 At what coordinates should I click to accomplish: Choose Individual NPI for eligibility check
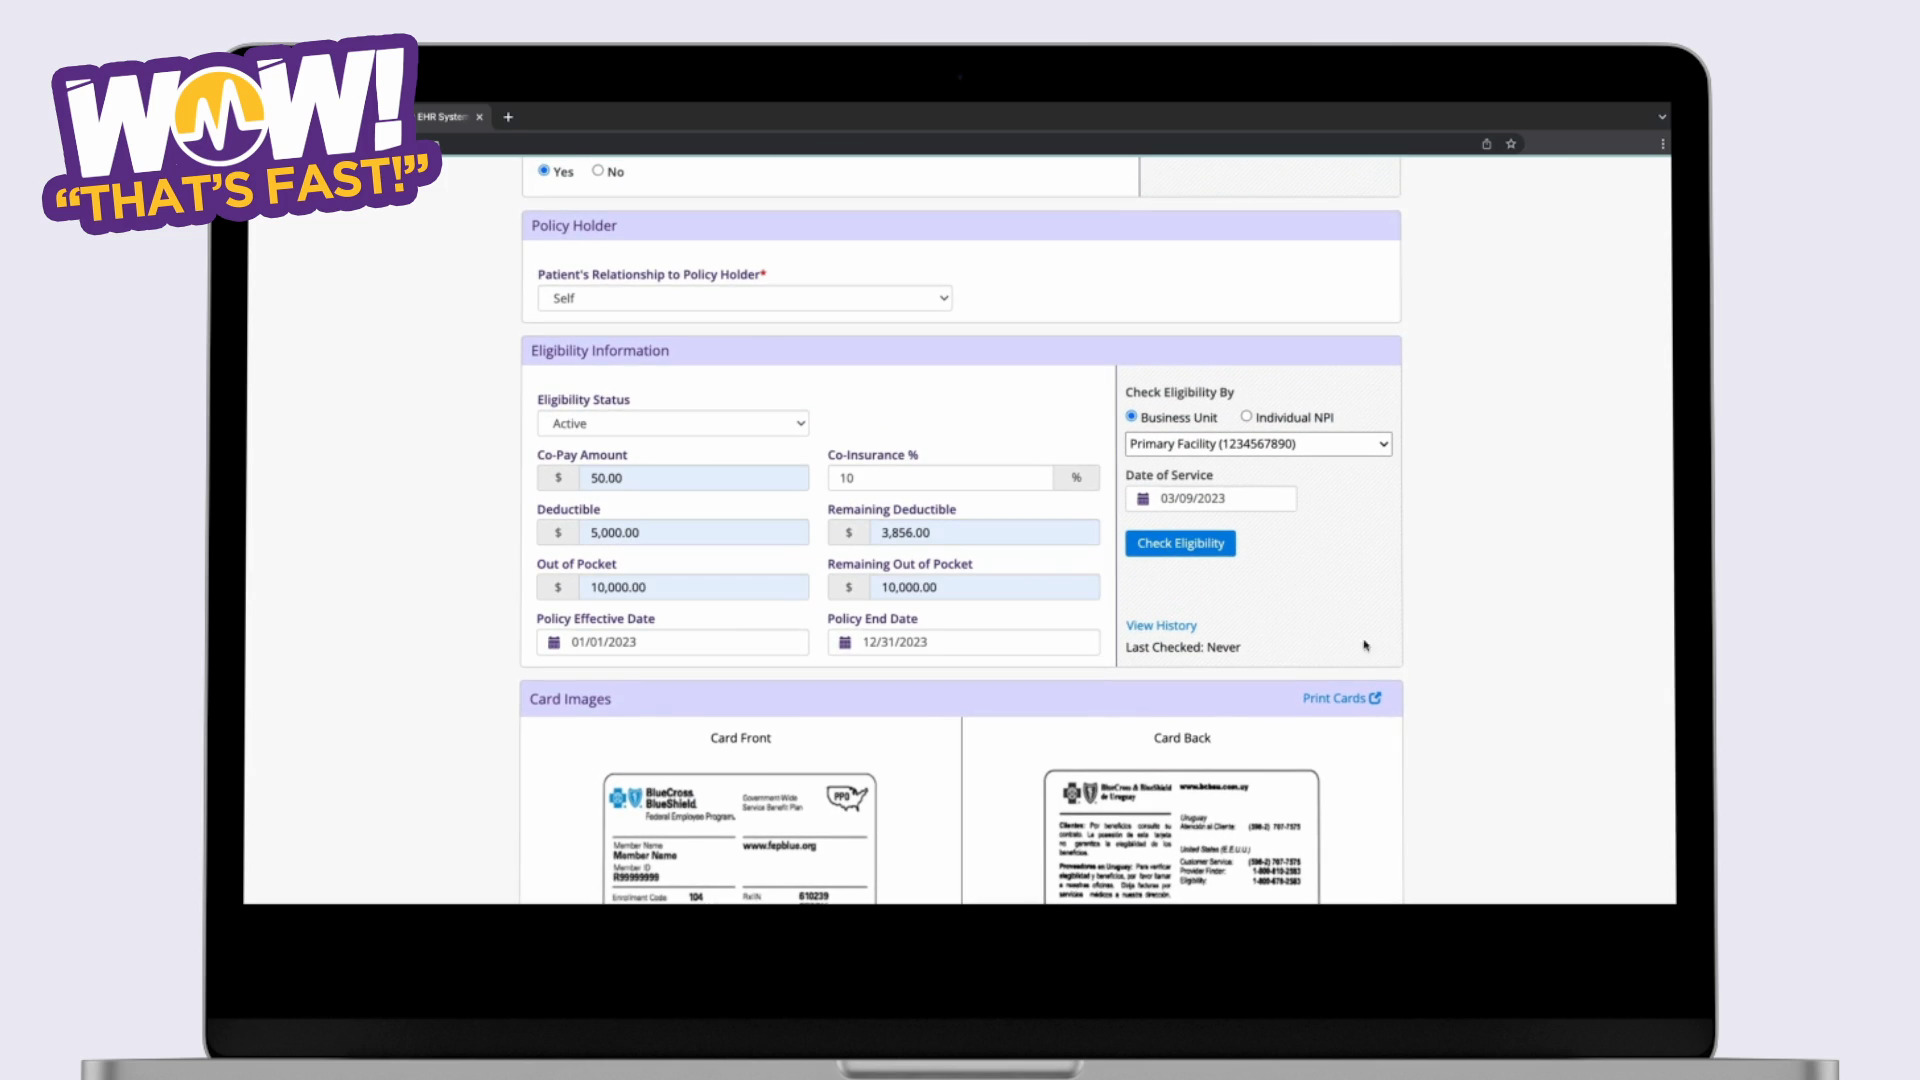click(1246, 416)
